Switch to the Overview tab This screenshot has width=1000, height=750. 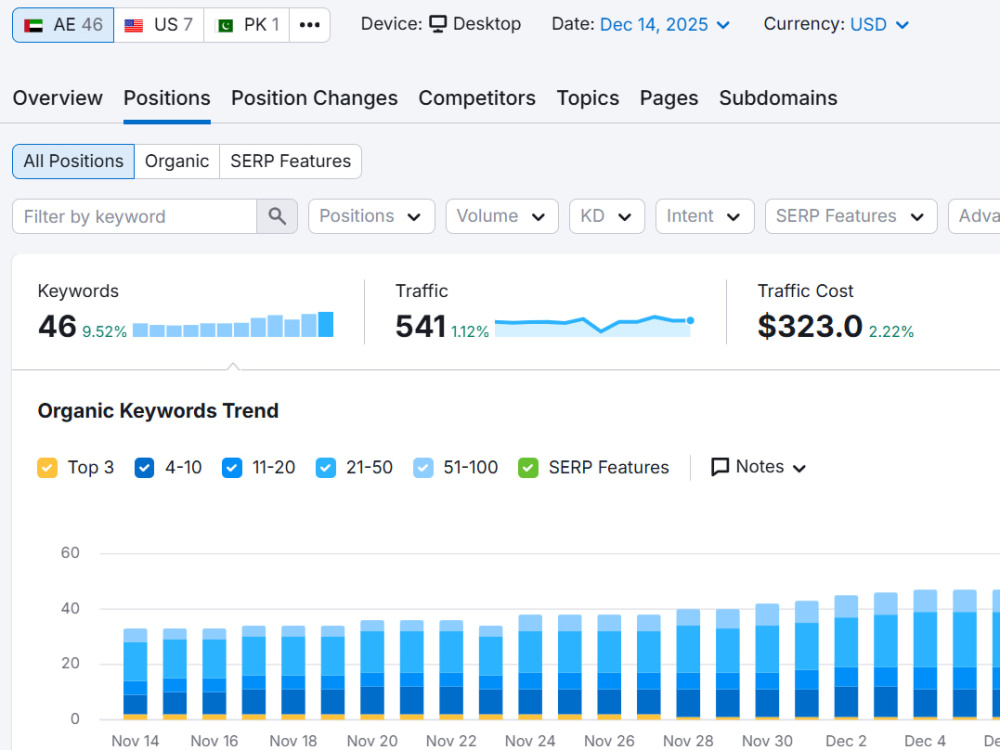(57, 98)
